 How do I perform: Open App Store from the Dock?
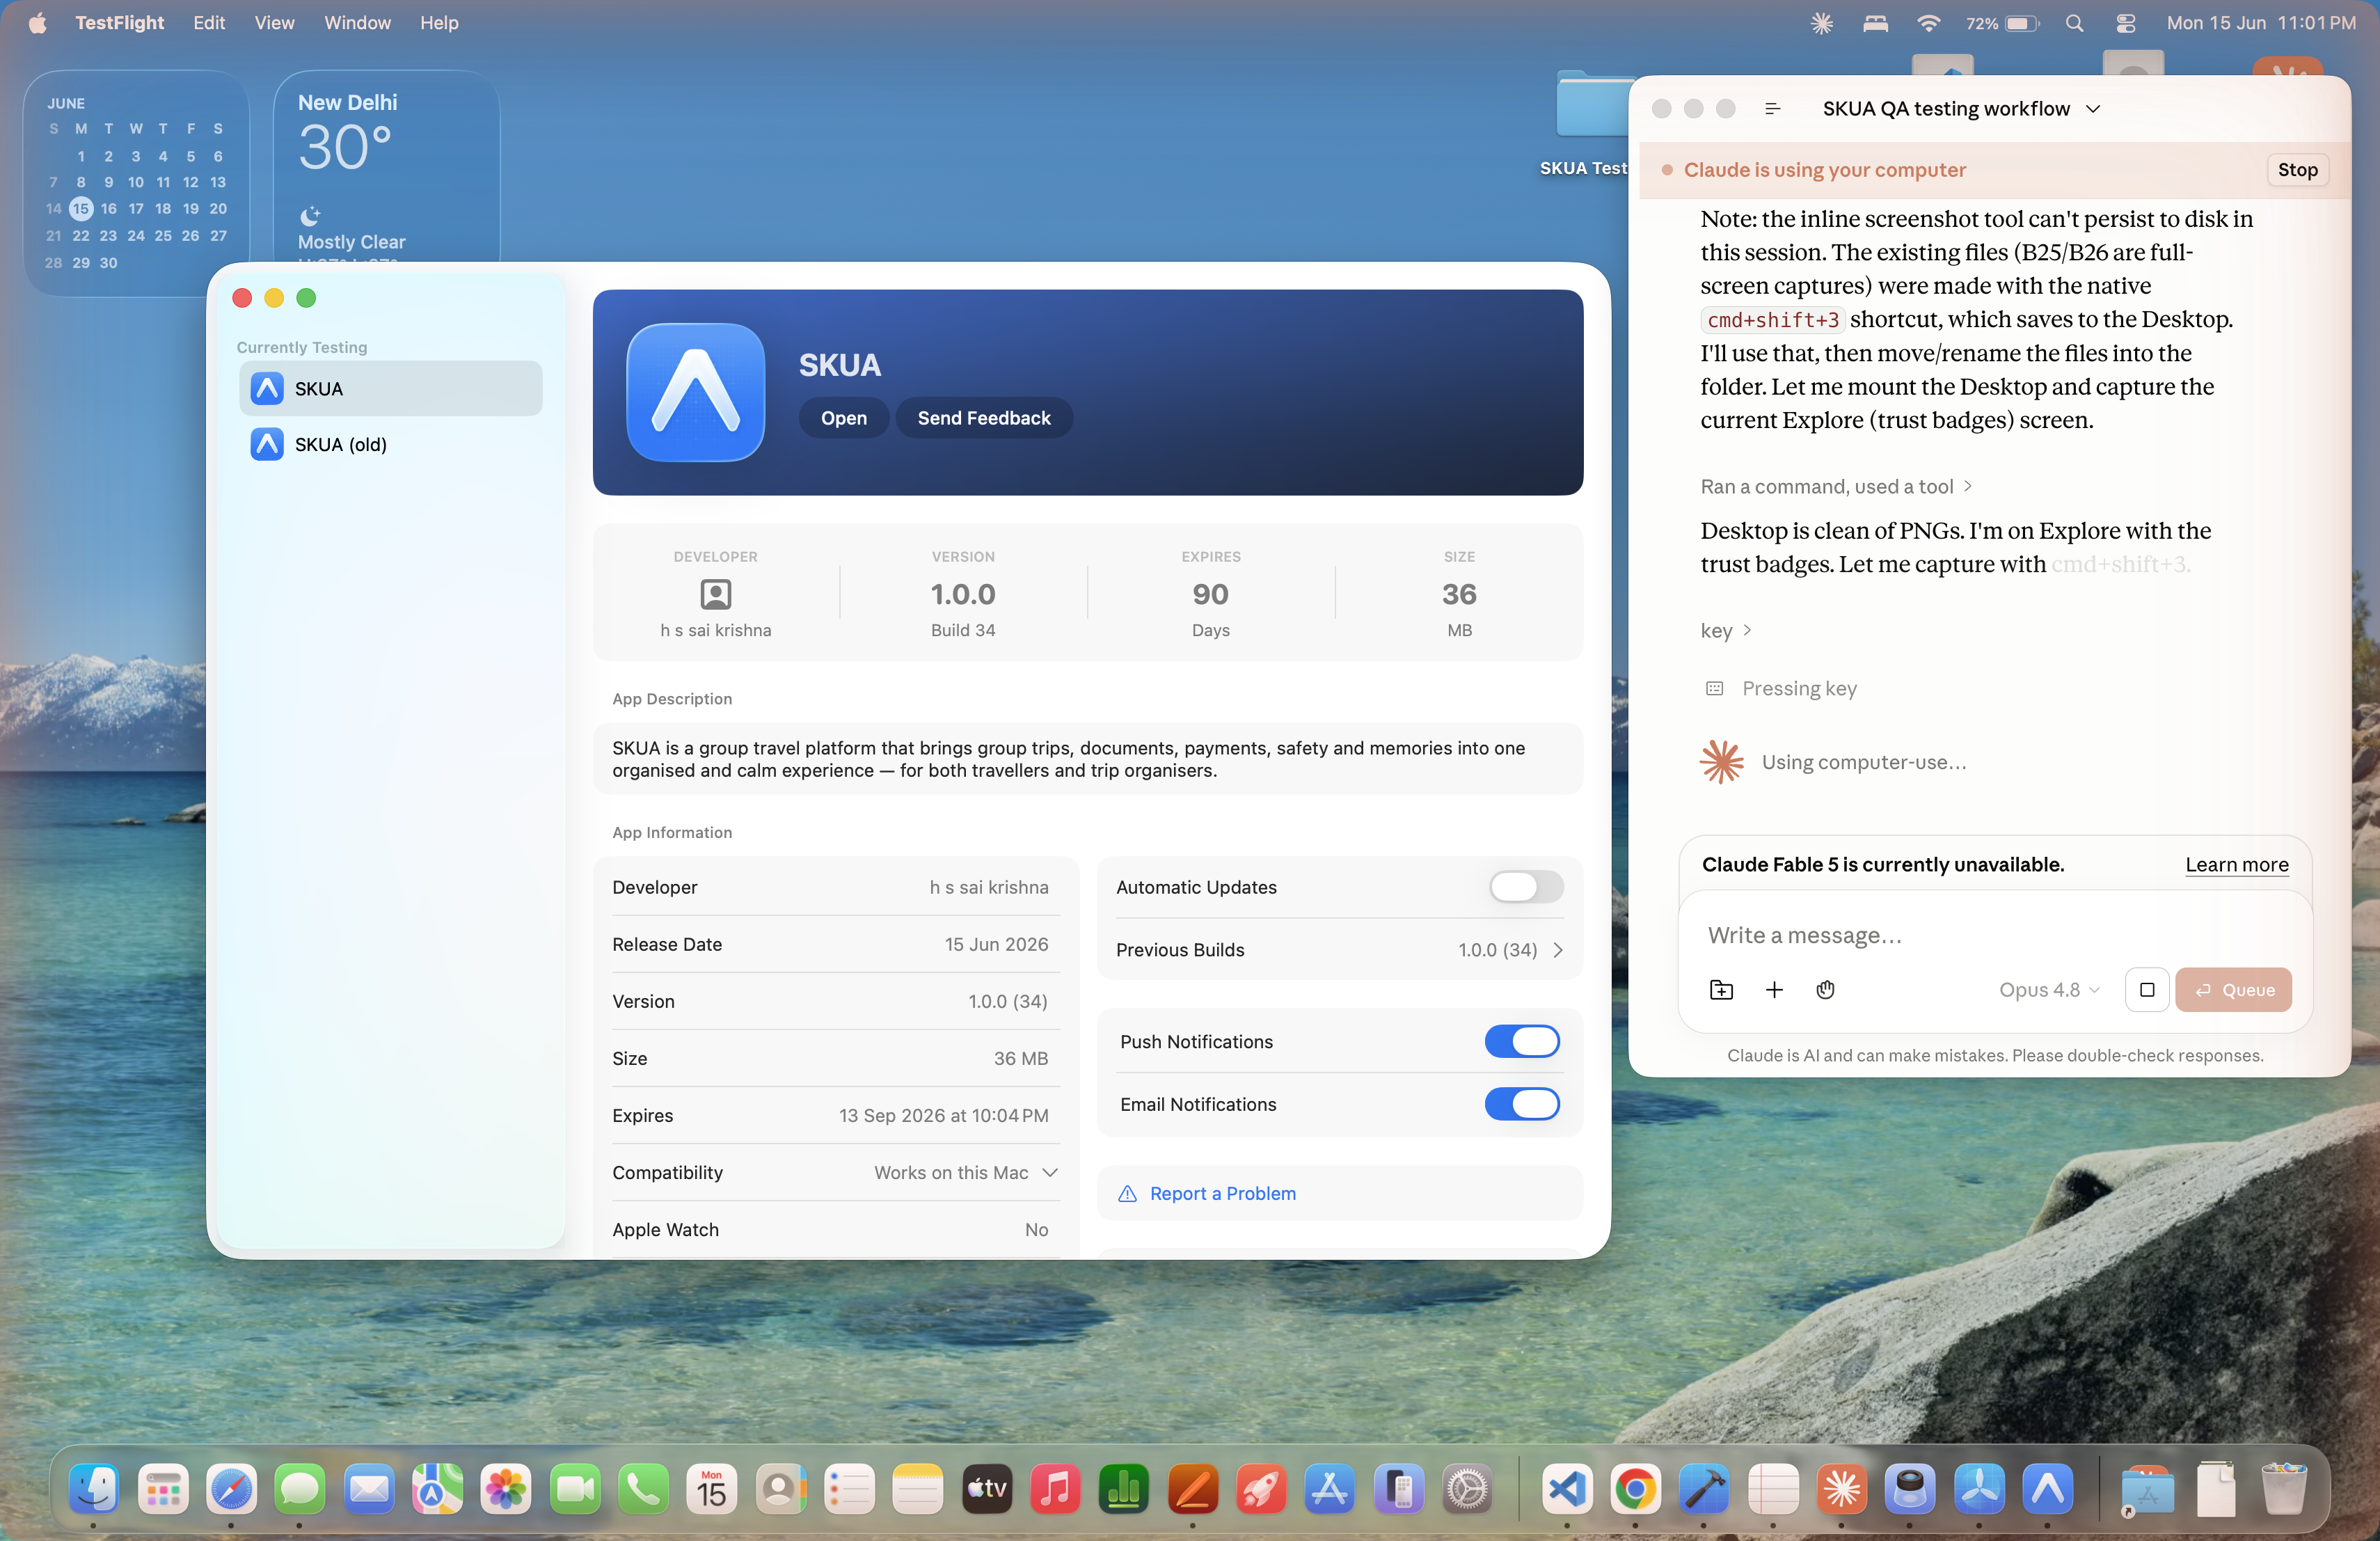(1329, 1489)
